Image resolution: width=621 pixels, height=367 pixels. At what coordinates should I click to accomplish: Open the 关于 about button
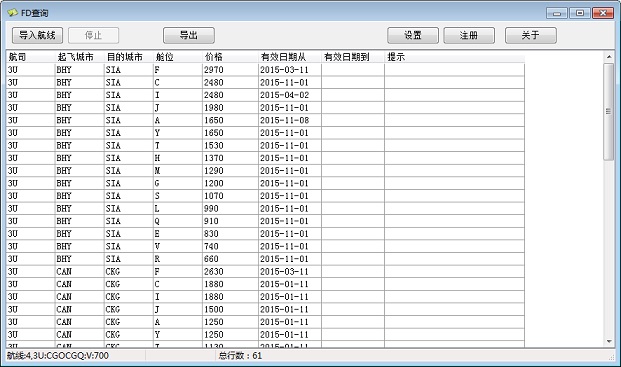(531, 35)
